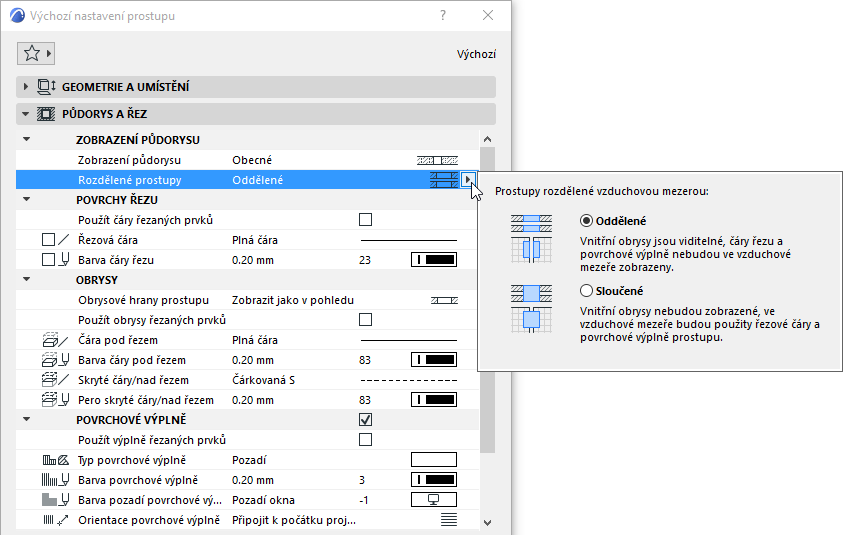Collapse the Povrchové výplně group
Image resolution: width=844 pixels, height=535 pixels.
tap(26, 419)
